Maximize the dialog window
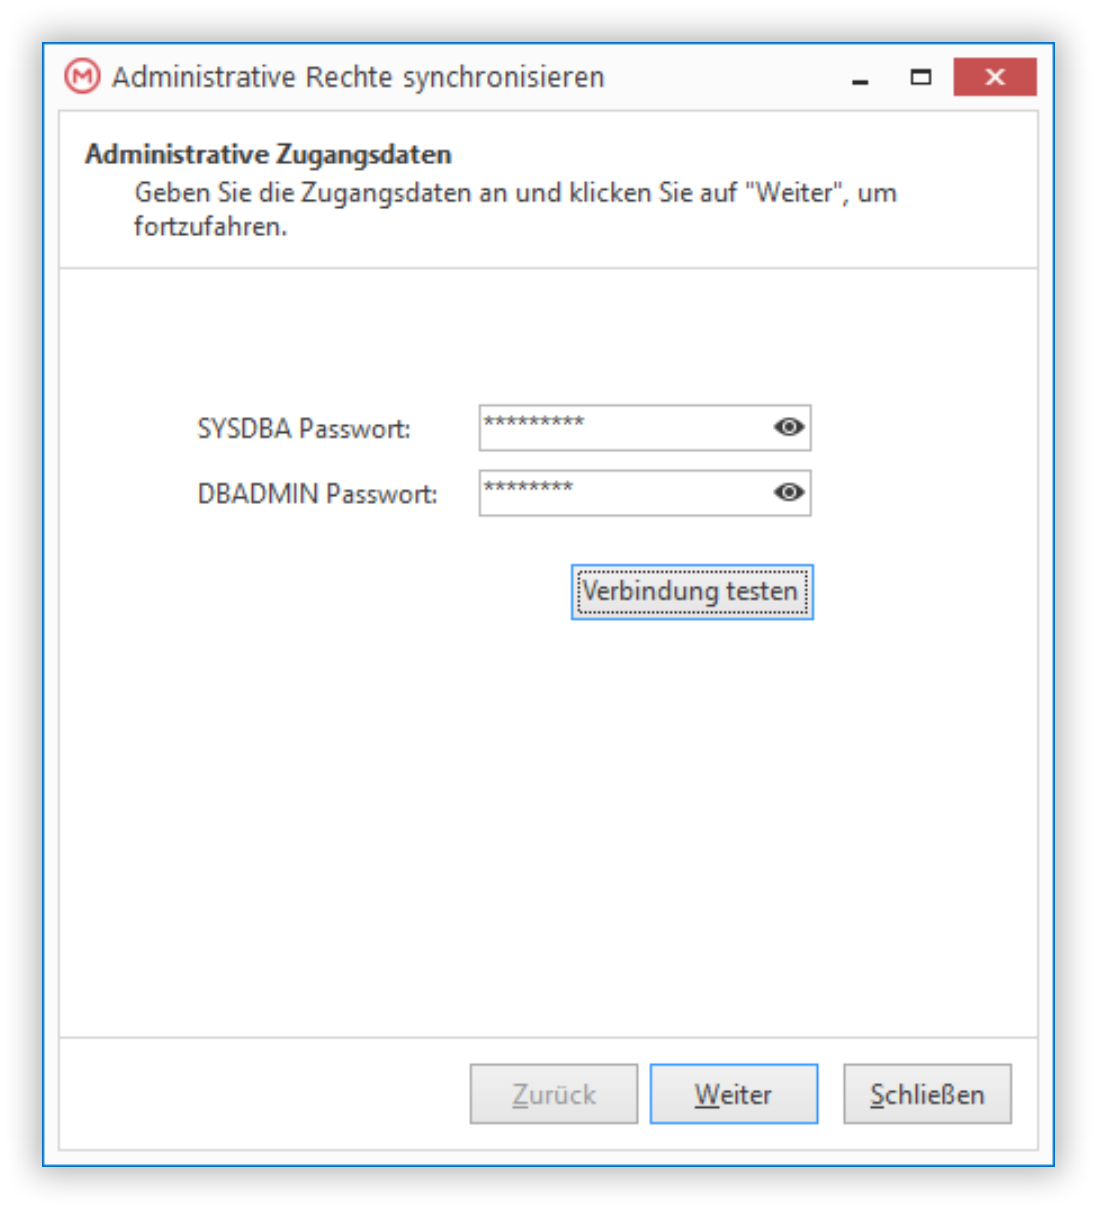The width and height of the screenshot is (1097, 1209). pyautogui.click(x=920, y=78)
